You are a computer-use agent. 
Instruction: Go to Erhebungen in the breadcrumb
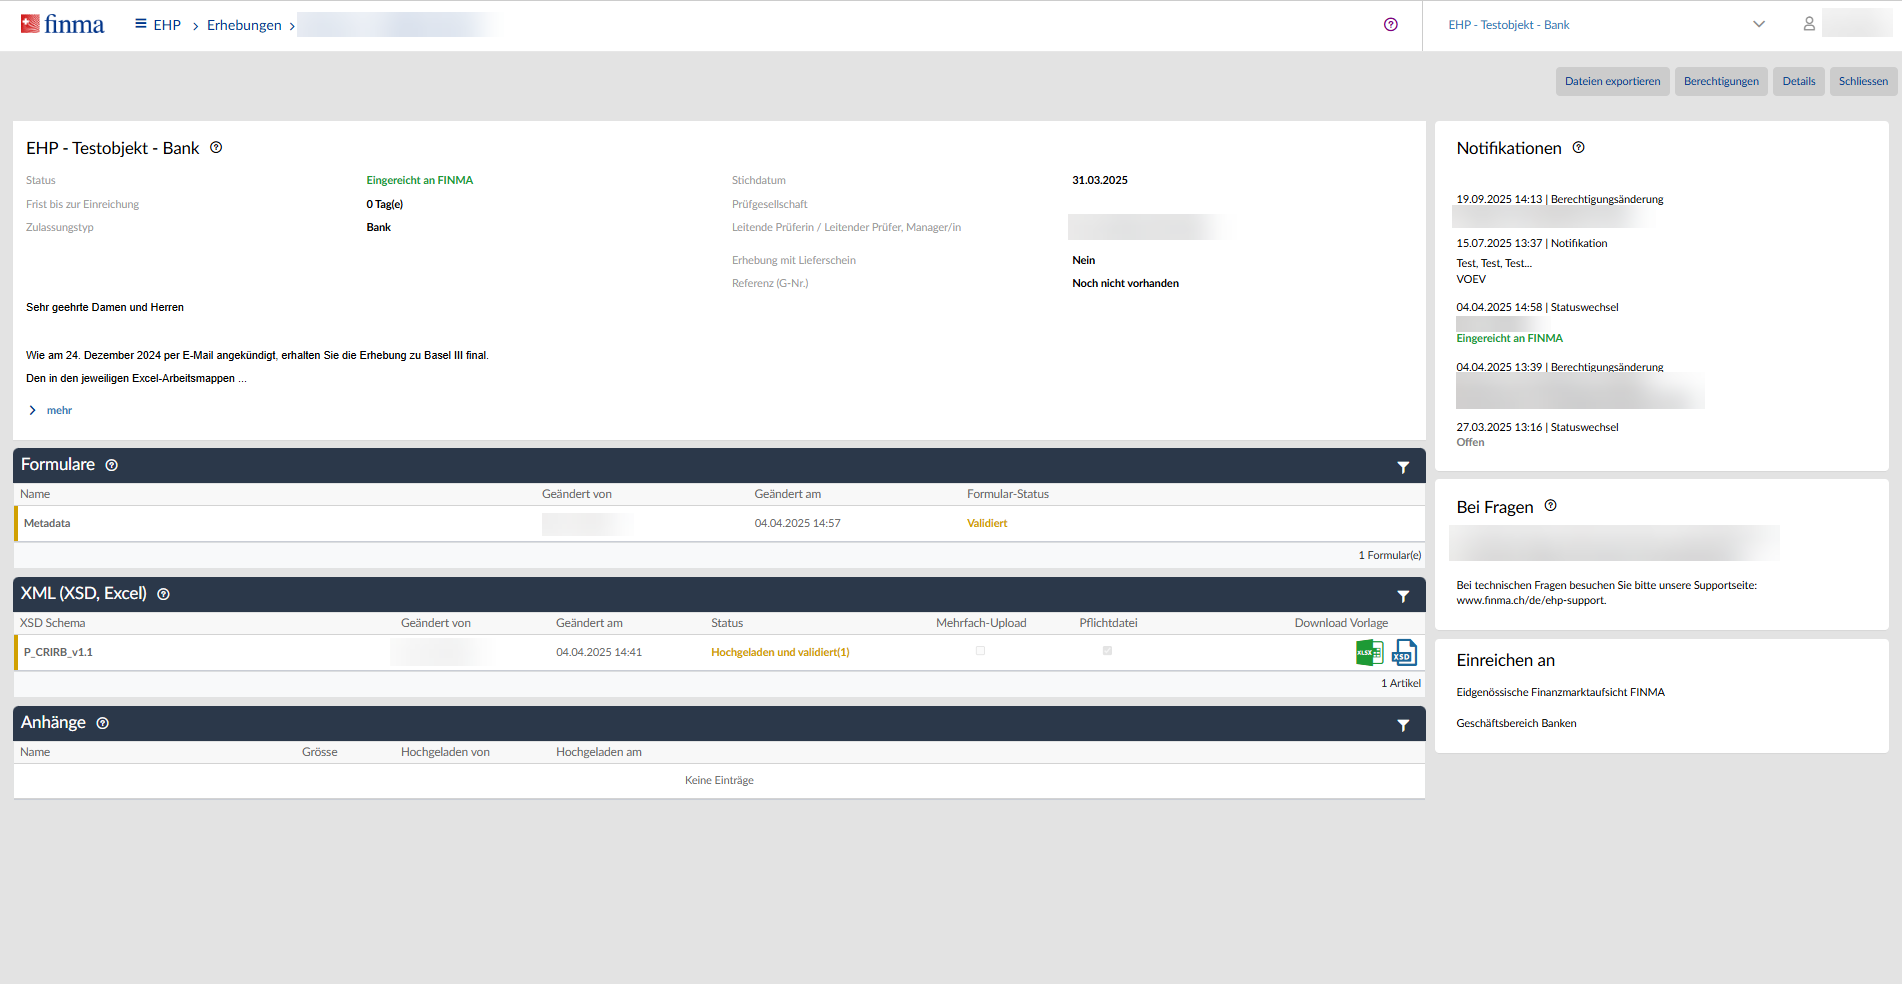pyautogui.click(x=244, y=25)
